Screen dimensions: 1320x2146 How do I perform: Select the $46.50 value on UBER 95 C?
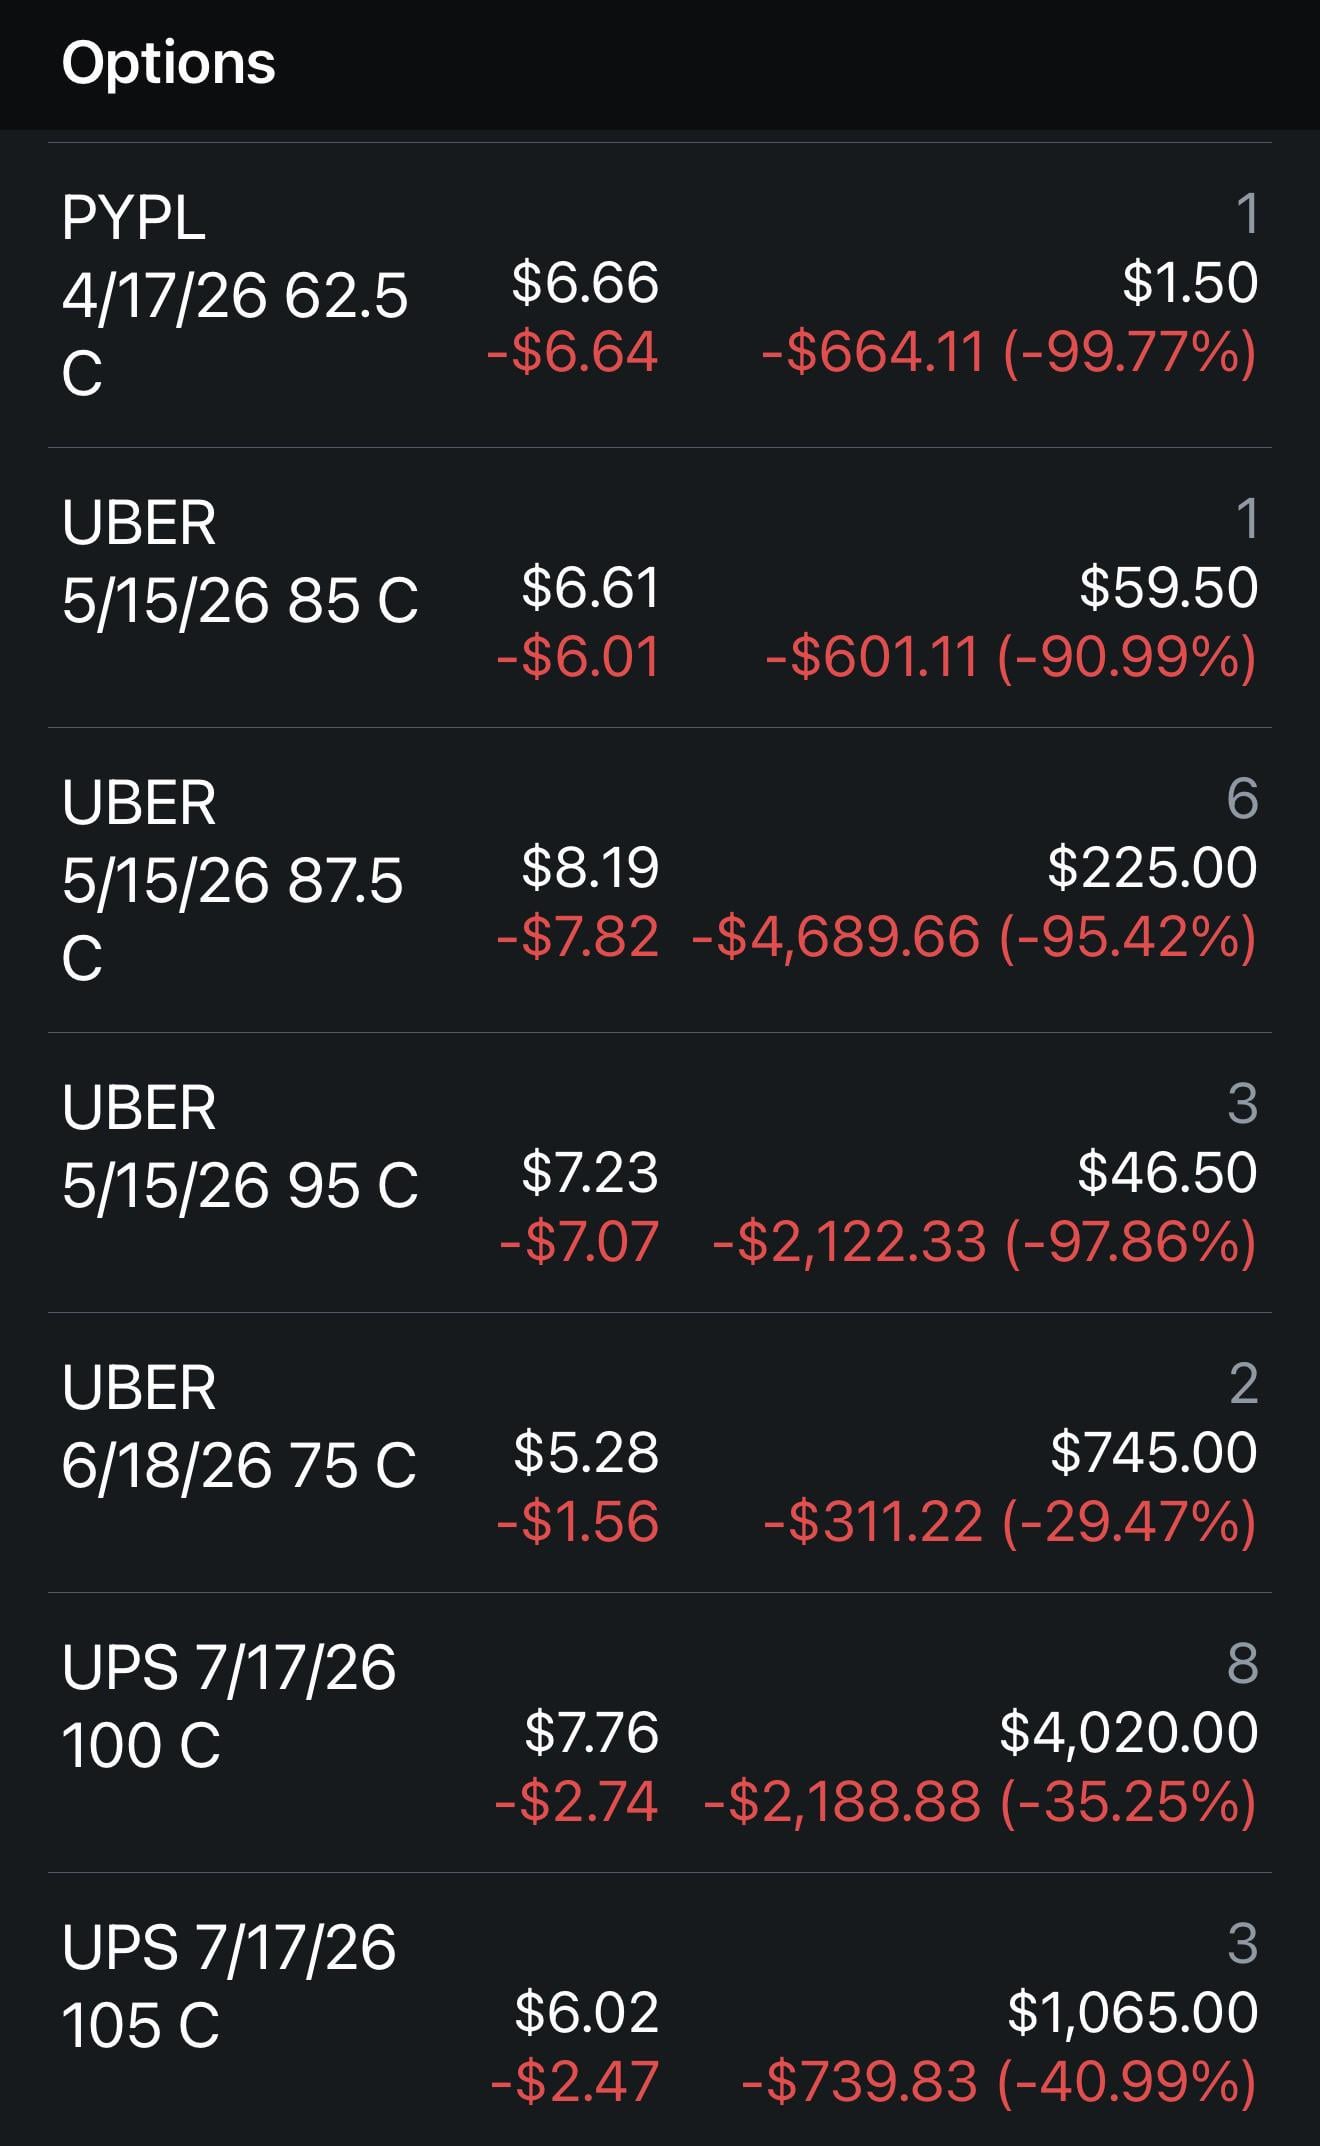tap(1167, 1172)
